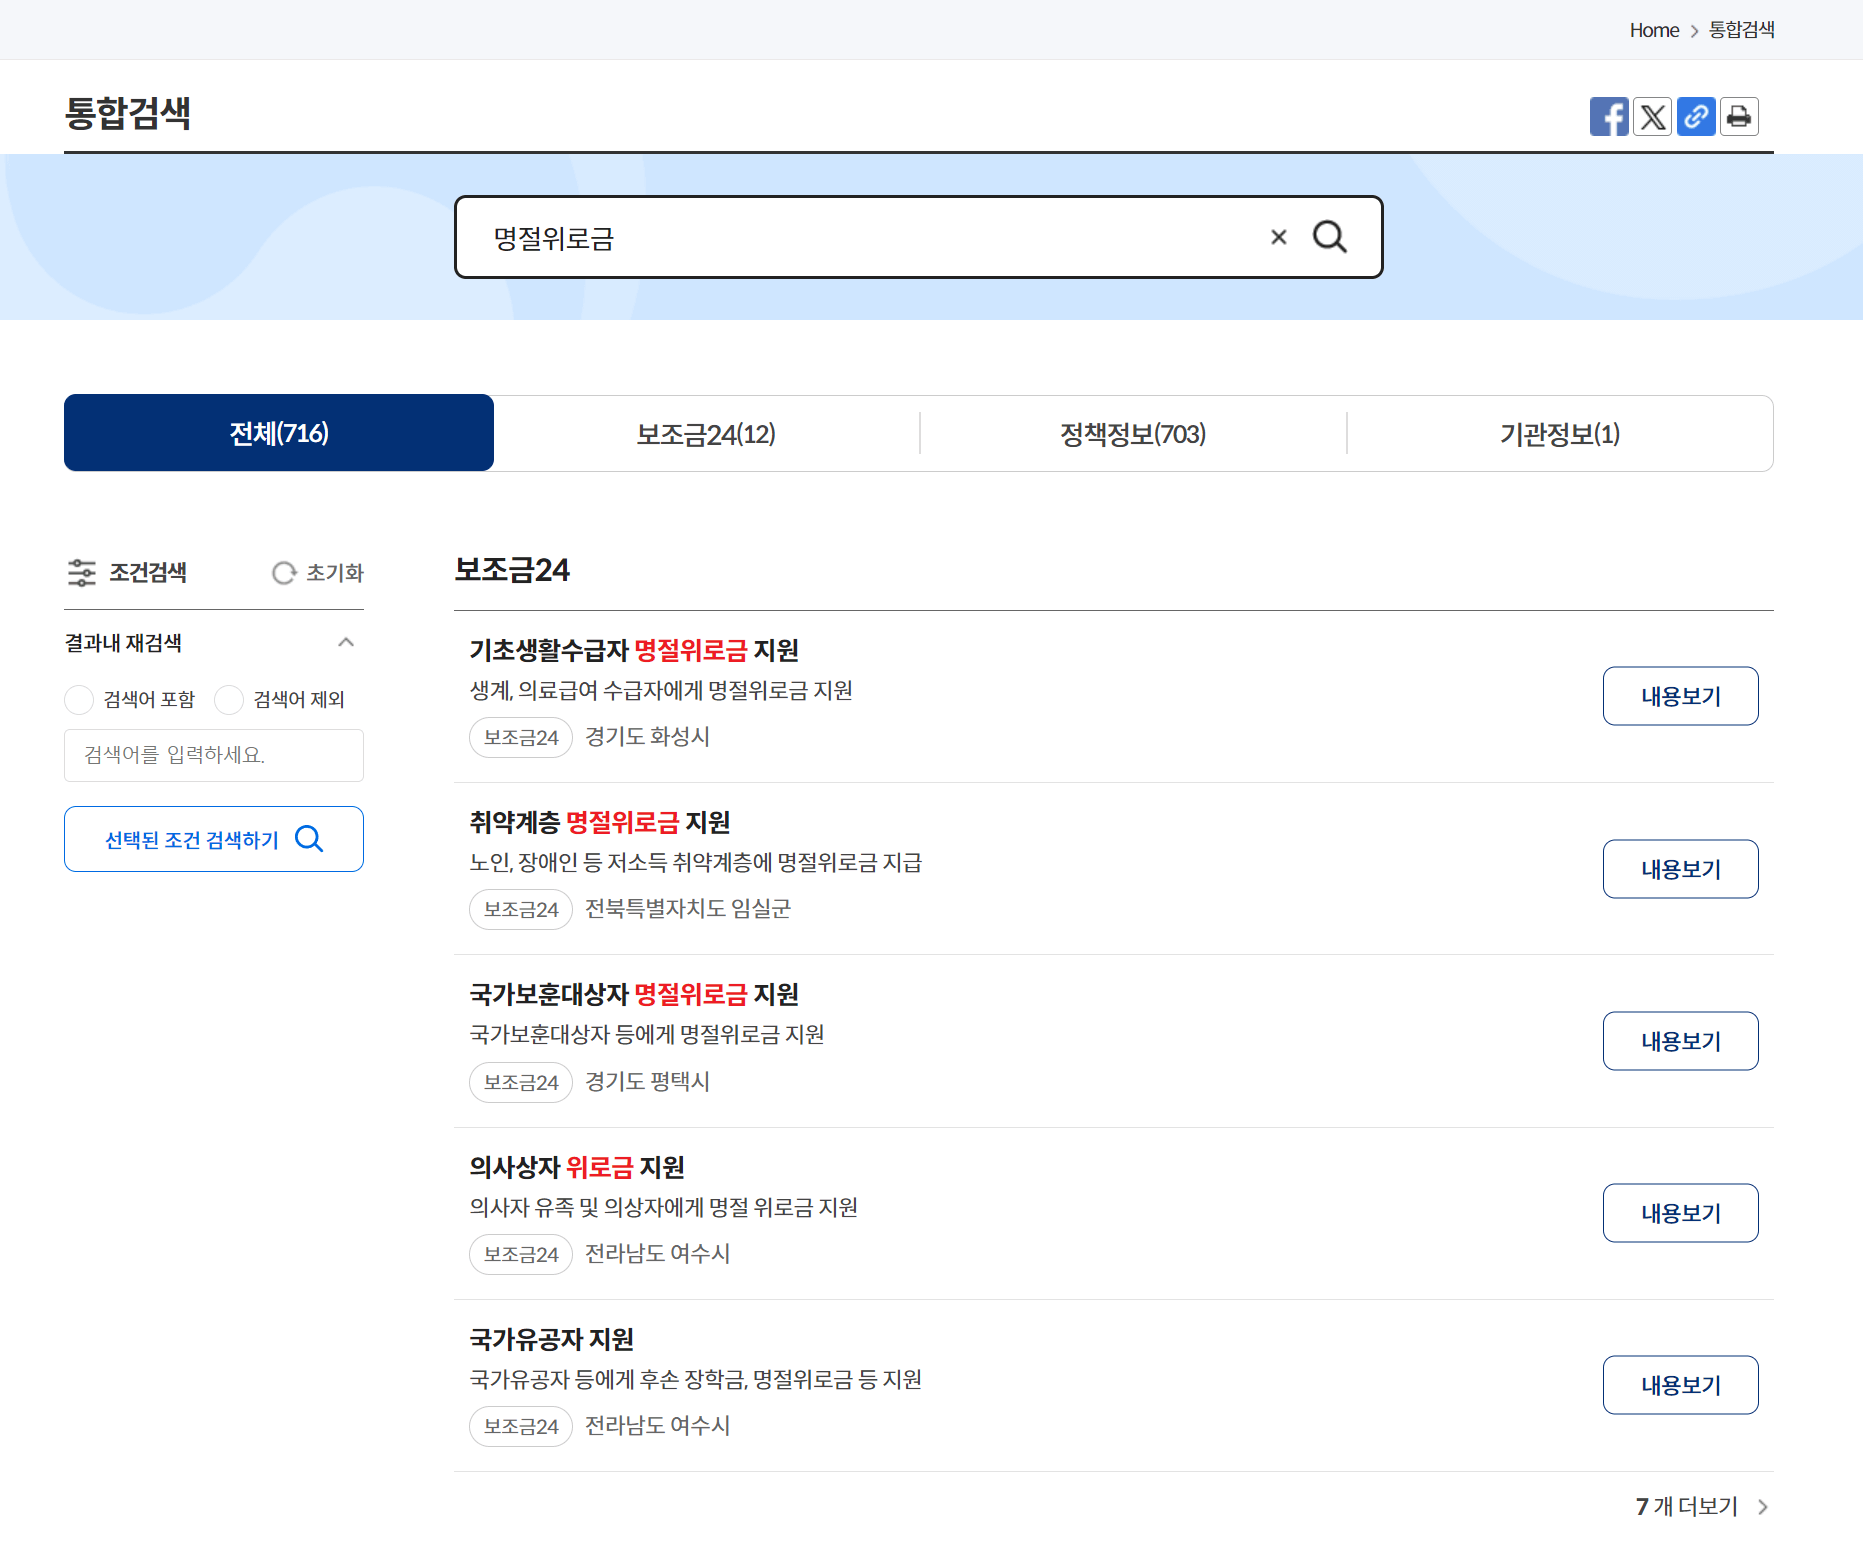Viewport: 1863px width, 1542px height.
Task: Enable include-keyword option under 결과내 재검색
Action: click(79, 699)
